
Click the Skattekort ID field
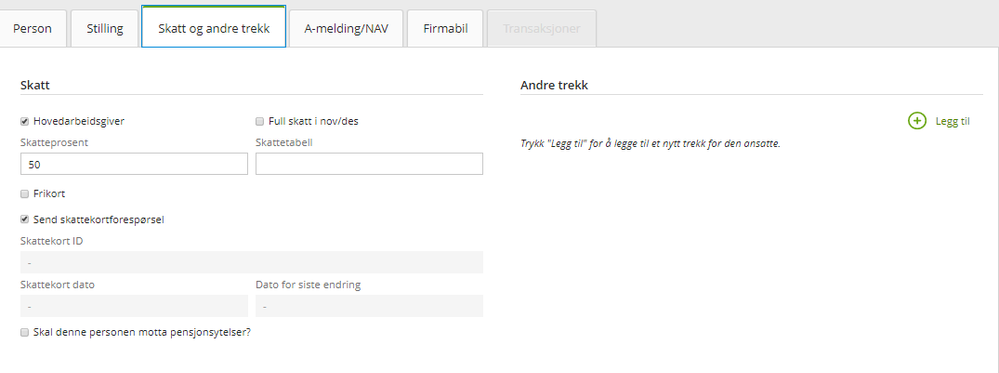pos(252,263)
